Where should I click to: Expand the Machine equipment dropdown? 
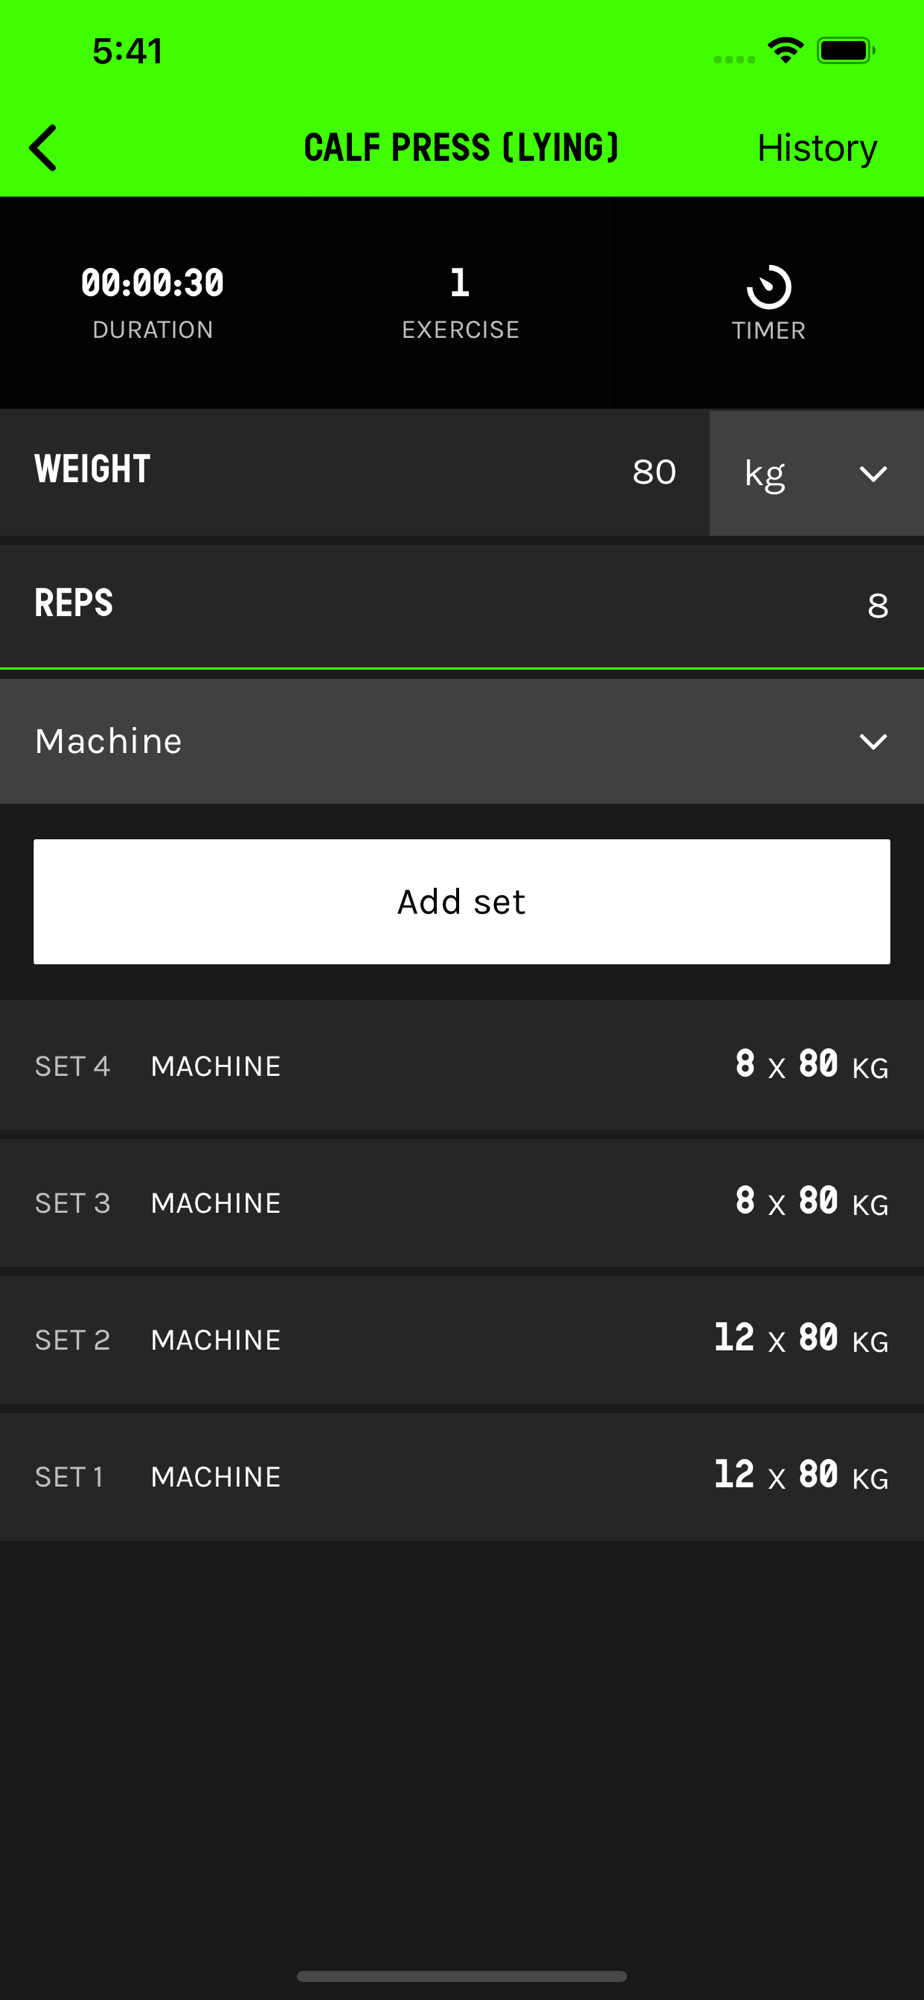coord(462,741)
